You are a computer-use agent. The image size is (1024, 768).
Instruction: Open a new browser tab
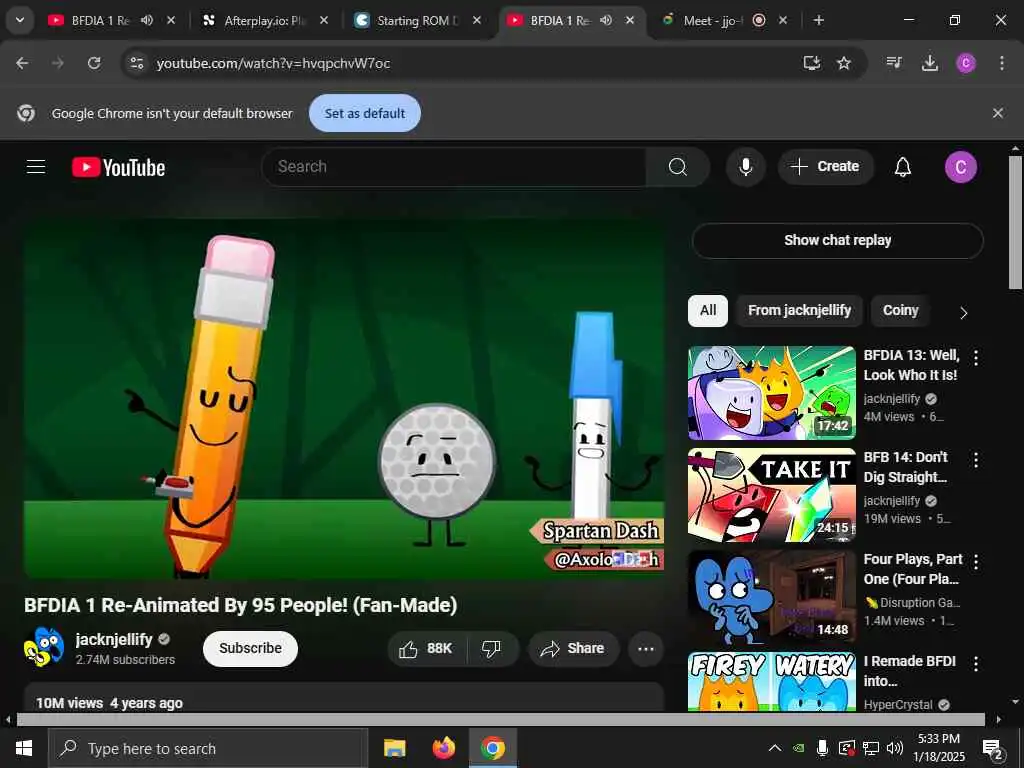click(818, 21)
